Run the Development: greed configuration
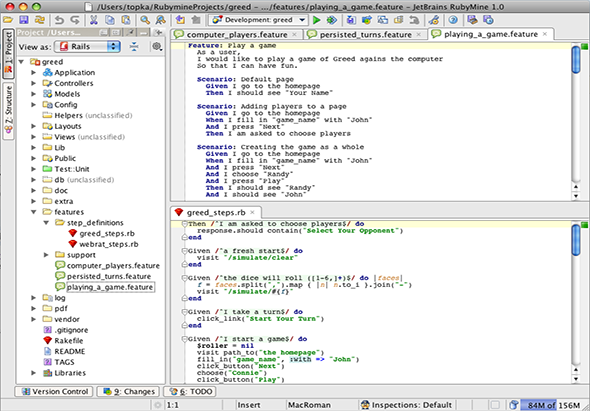The width and height of the screenshot is (590, 411). click(316, 20)
